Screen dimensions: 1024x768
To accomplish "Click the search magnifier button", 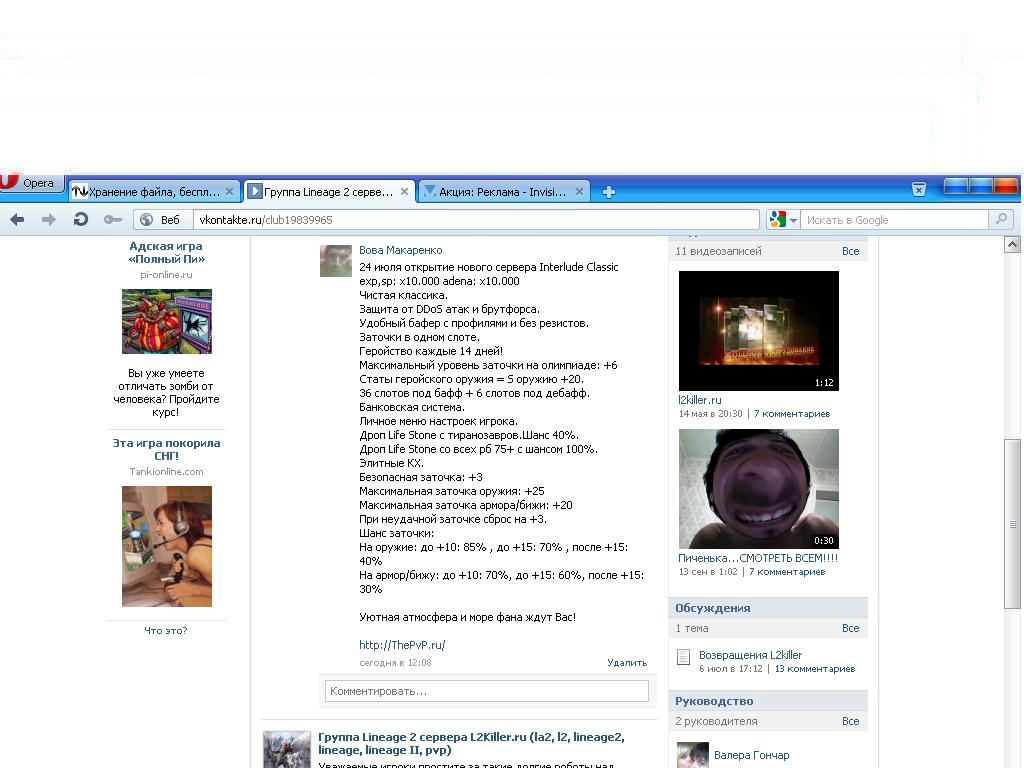I will 1001,219.
